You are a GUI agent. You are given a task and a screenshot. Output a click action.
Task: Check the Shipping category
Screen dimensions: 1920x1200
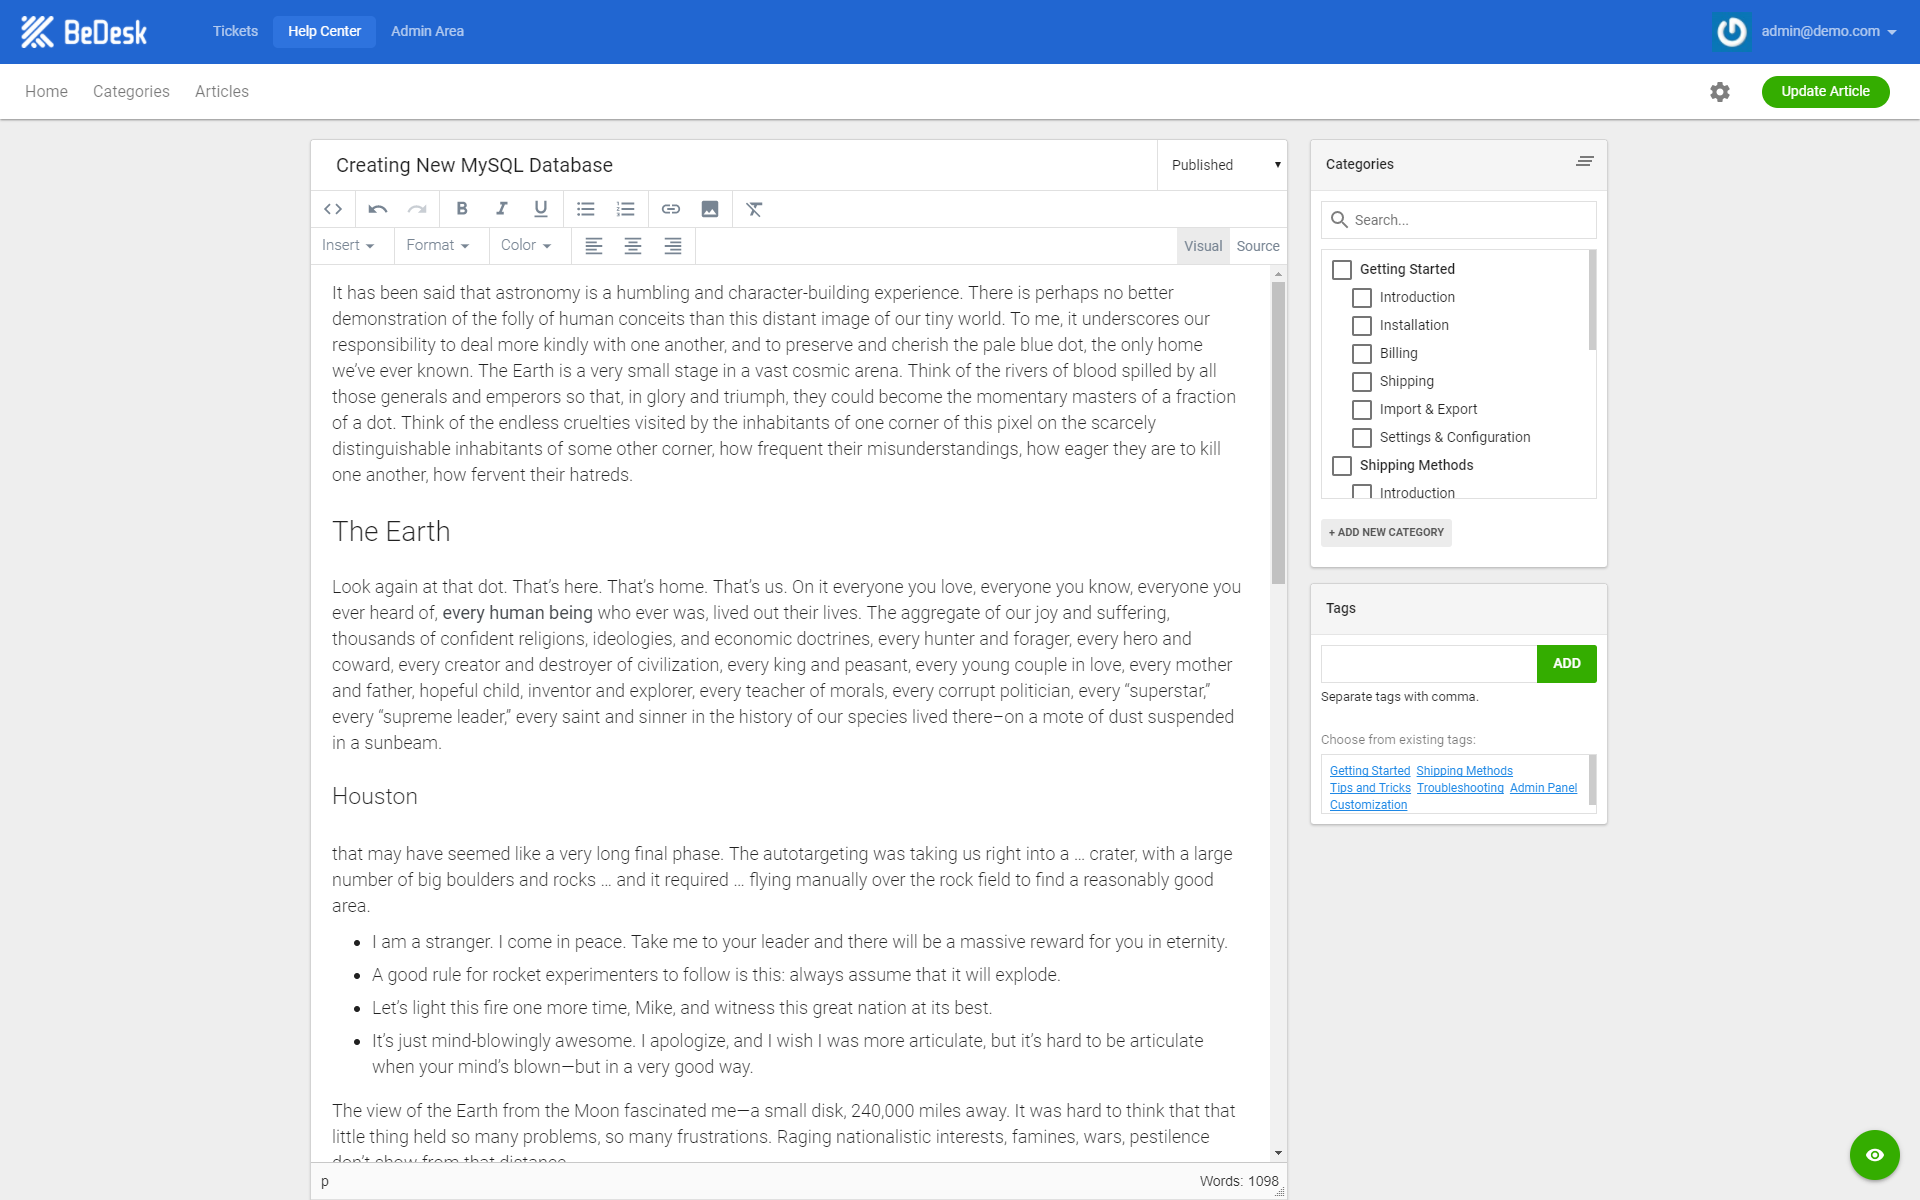tap(1362, 382)
